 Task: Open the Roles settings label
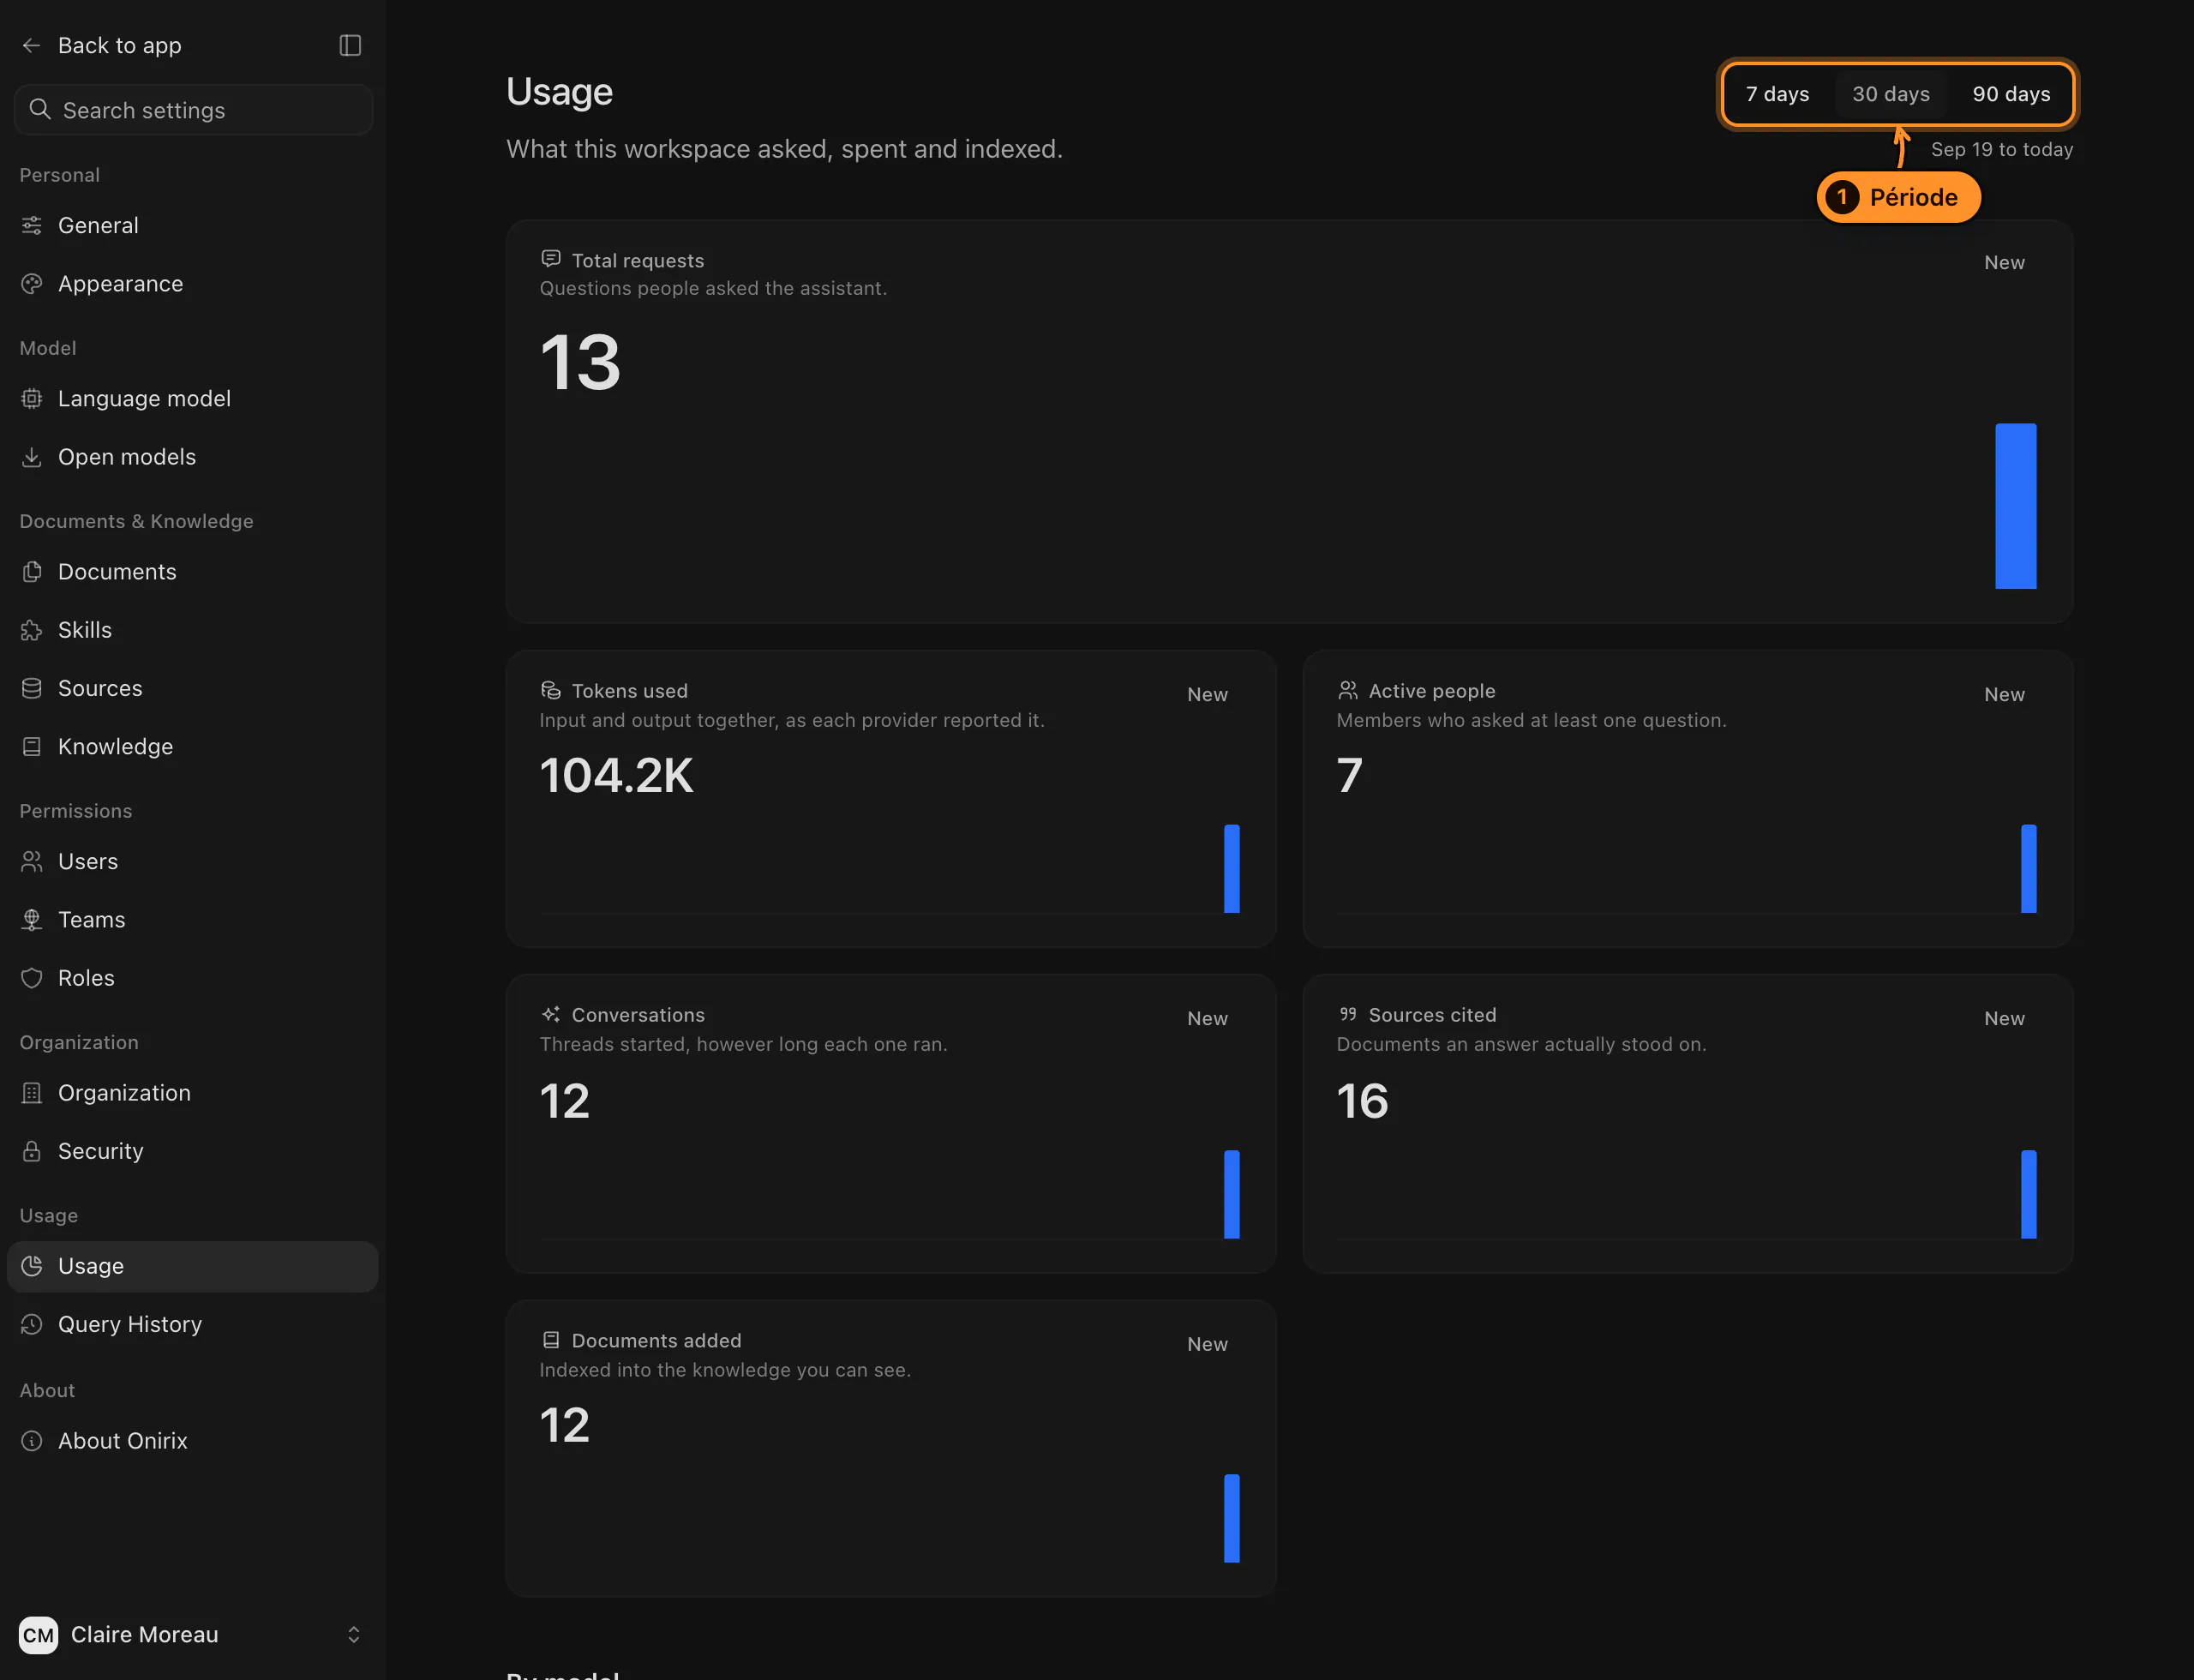coord(86,978)
